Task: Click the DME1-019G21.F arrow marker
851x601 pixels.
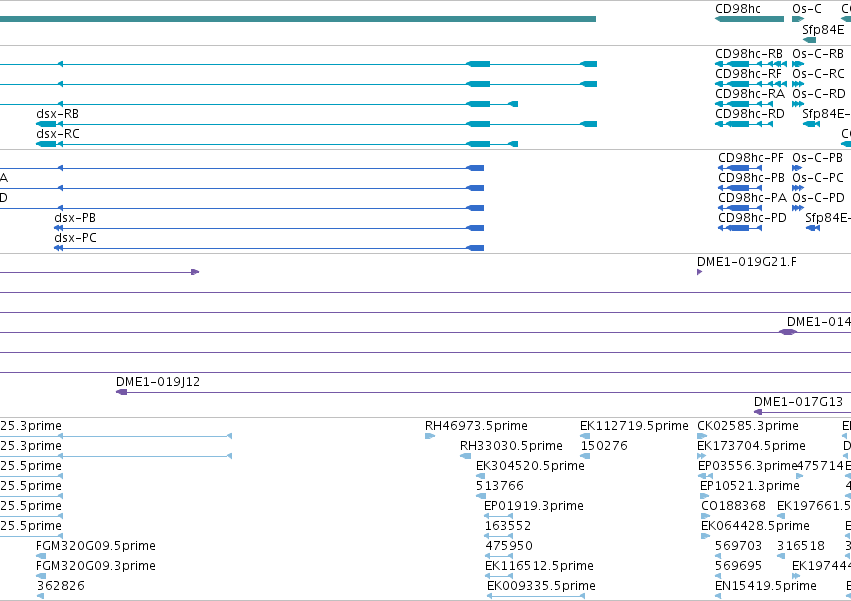Action: coord(700,272)
